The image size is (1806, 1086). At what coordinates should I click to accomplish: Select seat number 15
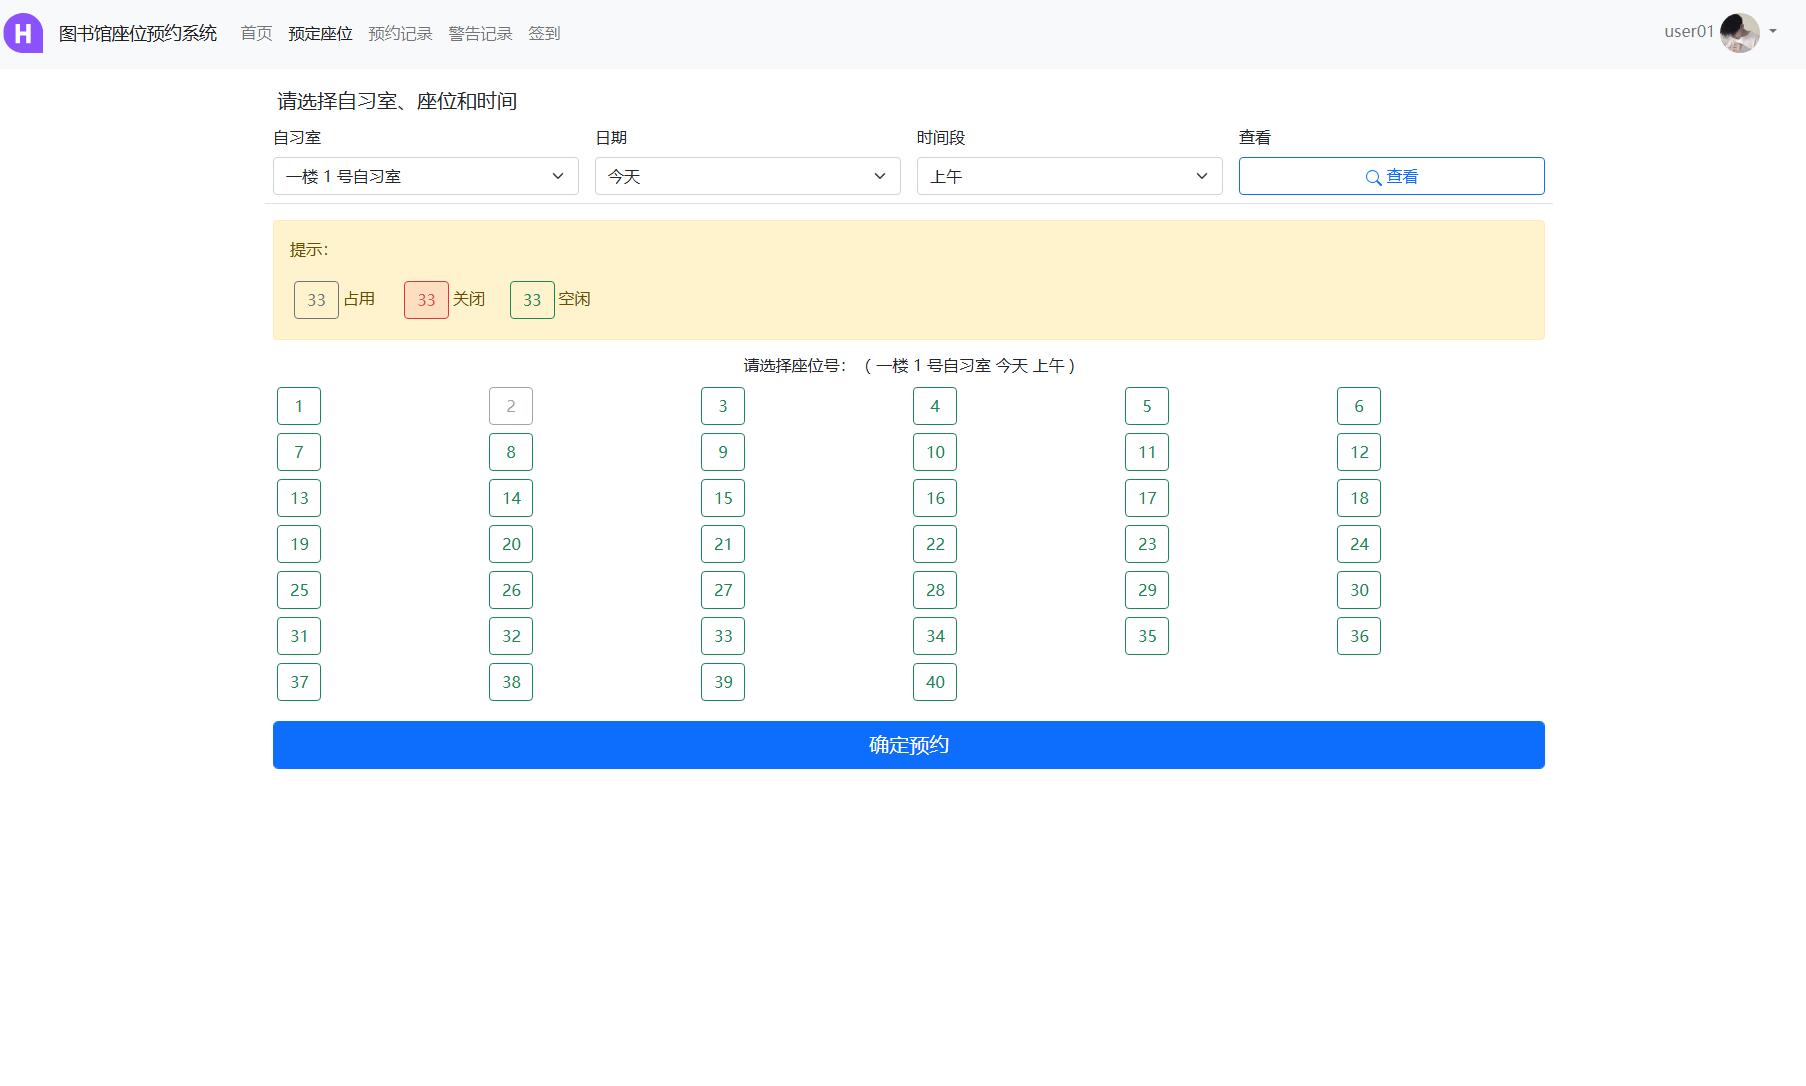(x=723, y=498)
